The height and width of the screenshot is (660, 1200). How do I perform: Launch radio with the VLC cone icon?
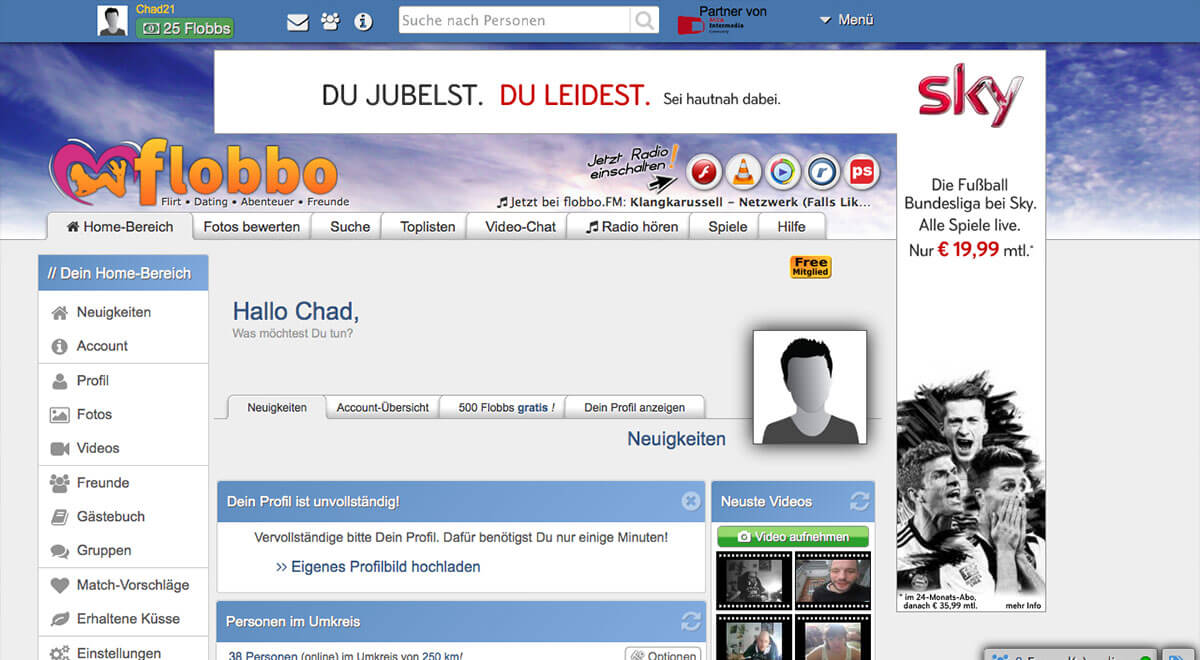(x=743, y=172)
